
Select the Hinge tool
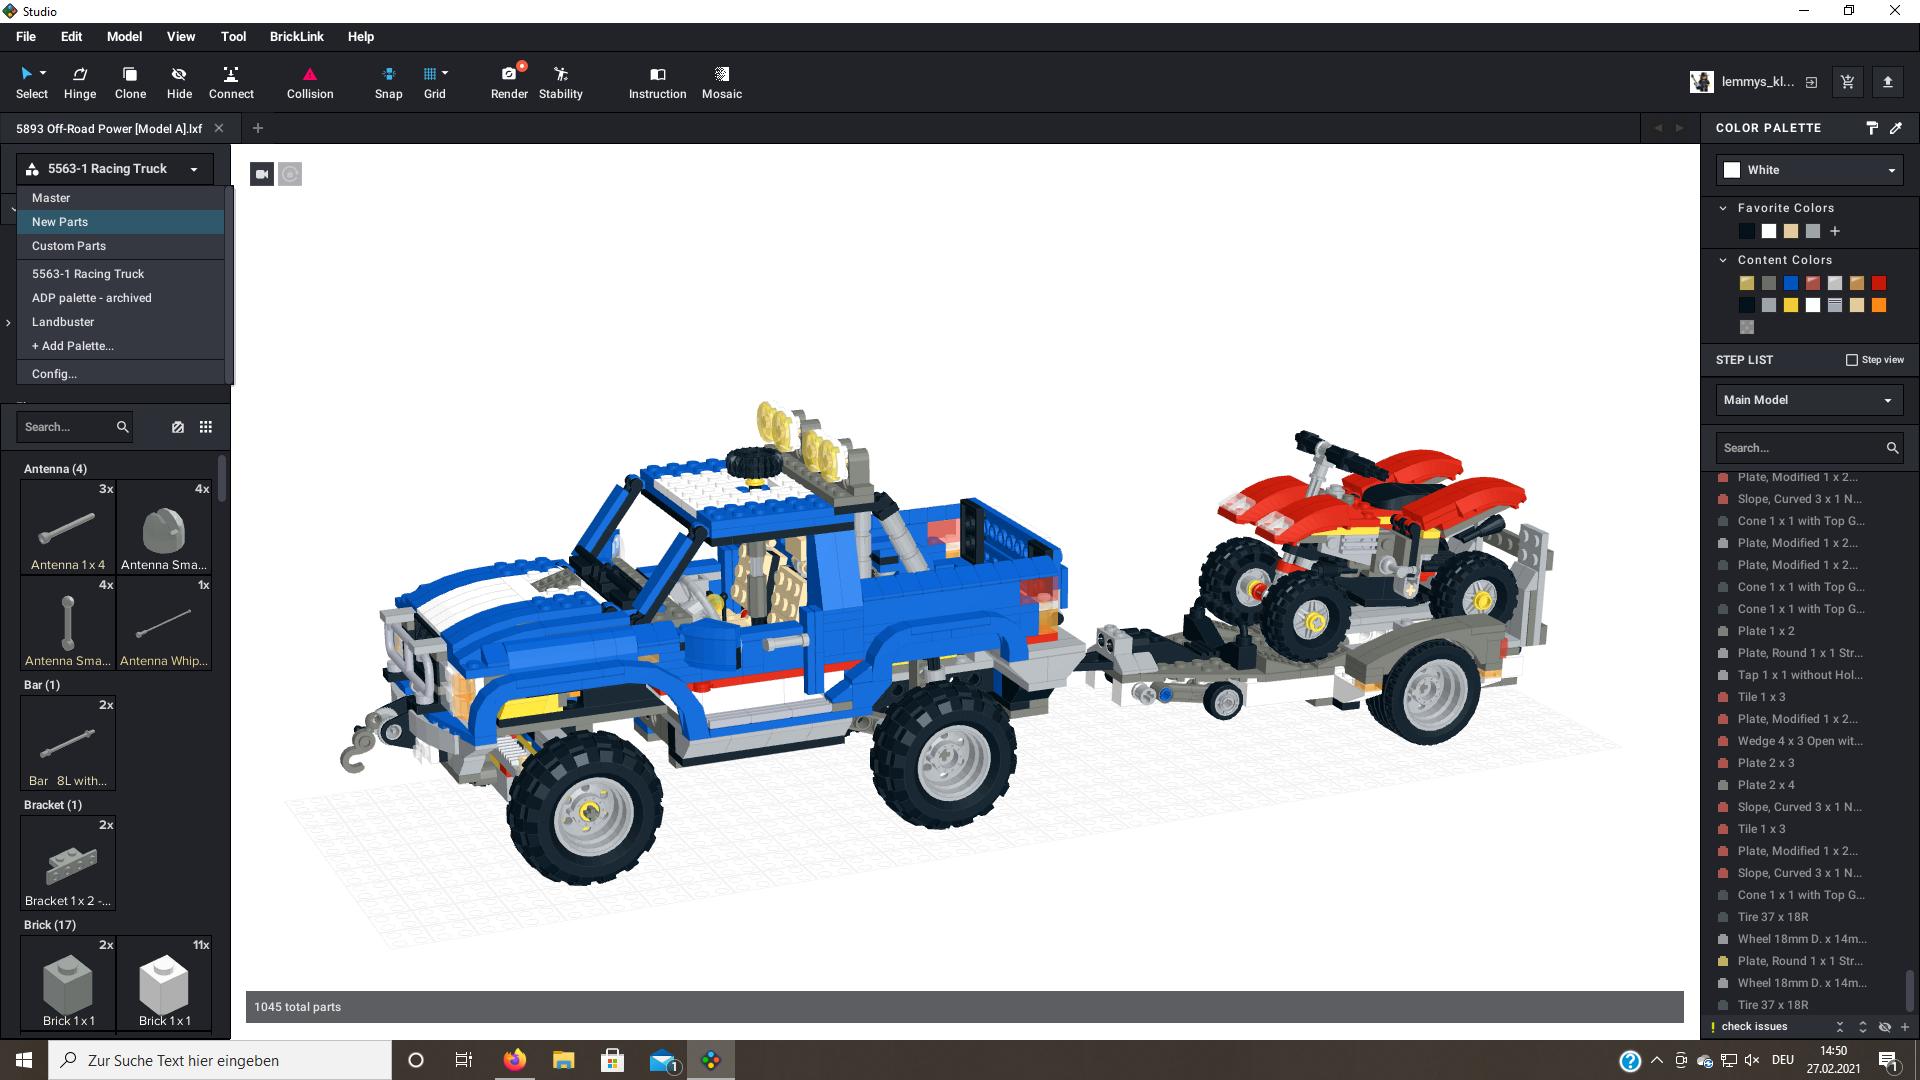tap(80, 82)
